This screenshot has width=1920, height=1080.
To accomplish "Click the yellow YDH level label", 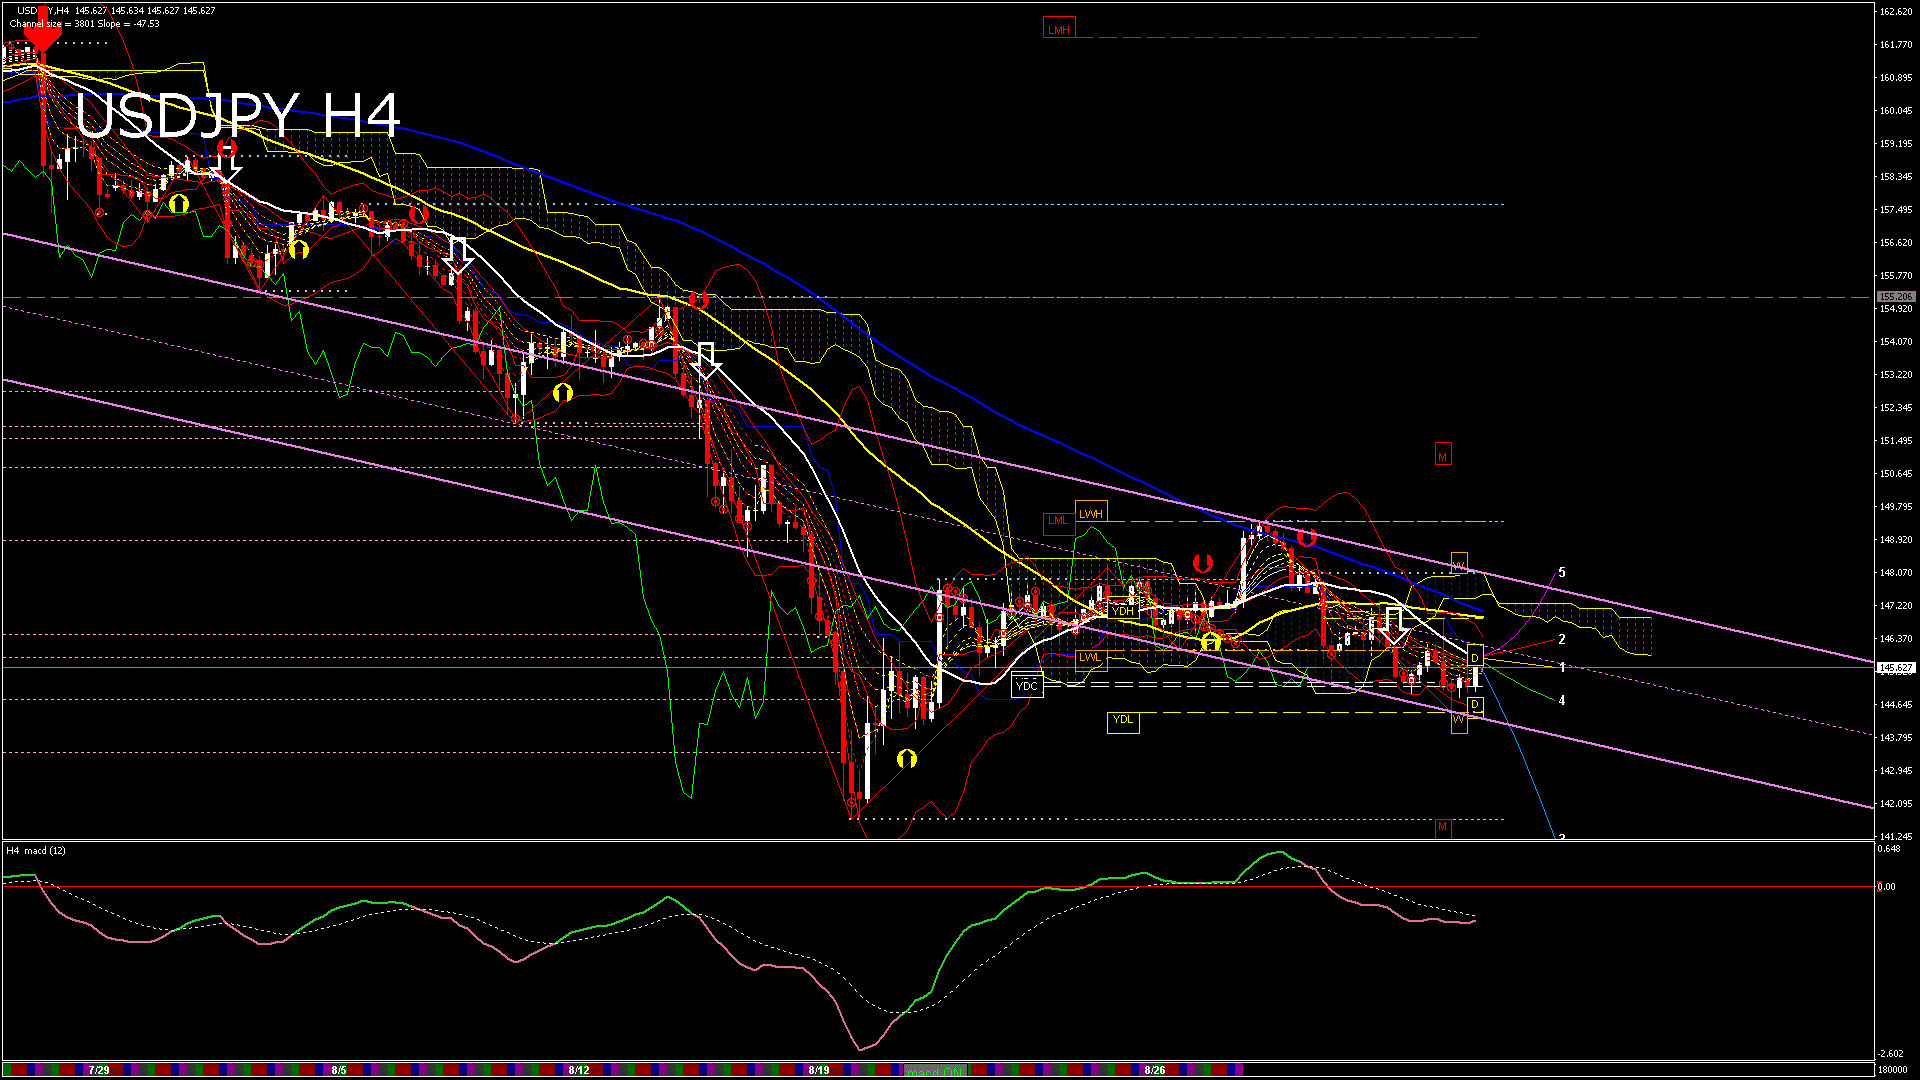I will (x=1123, y=611).
